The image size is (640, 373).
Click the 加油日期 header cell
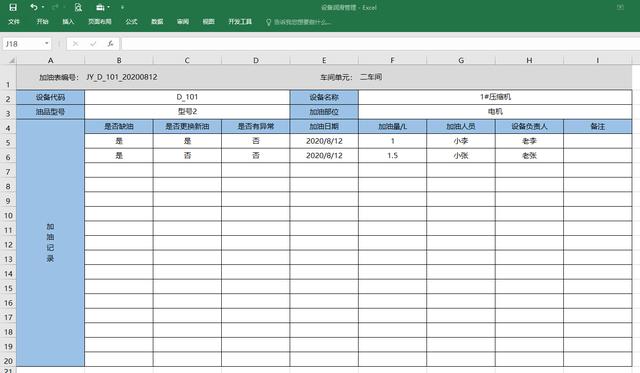tap(324, 127)
